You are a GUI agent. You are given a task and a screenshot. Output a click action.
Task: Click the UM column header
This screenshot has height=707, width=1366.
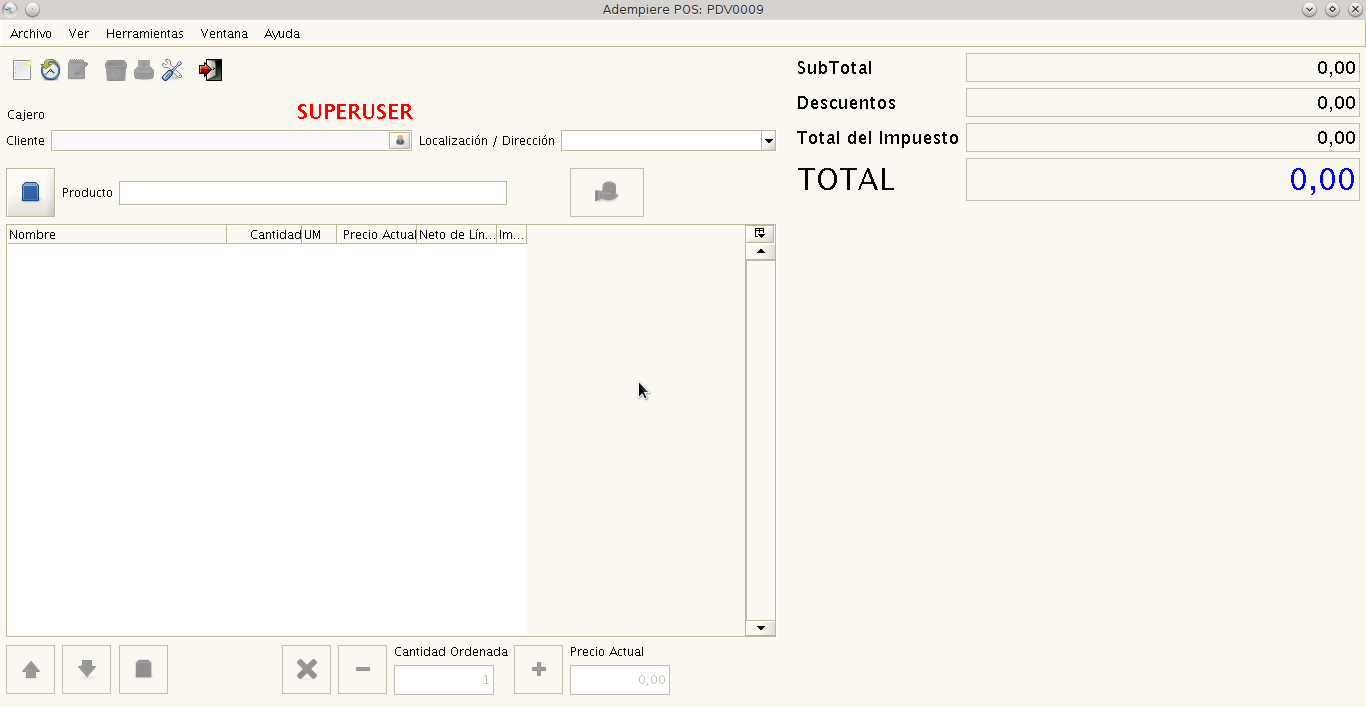click(x=319, y=235)
